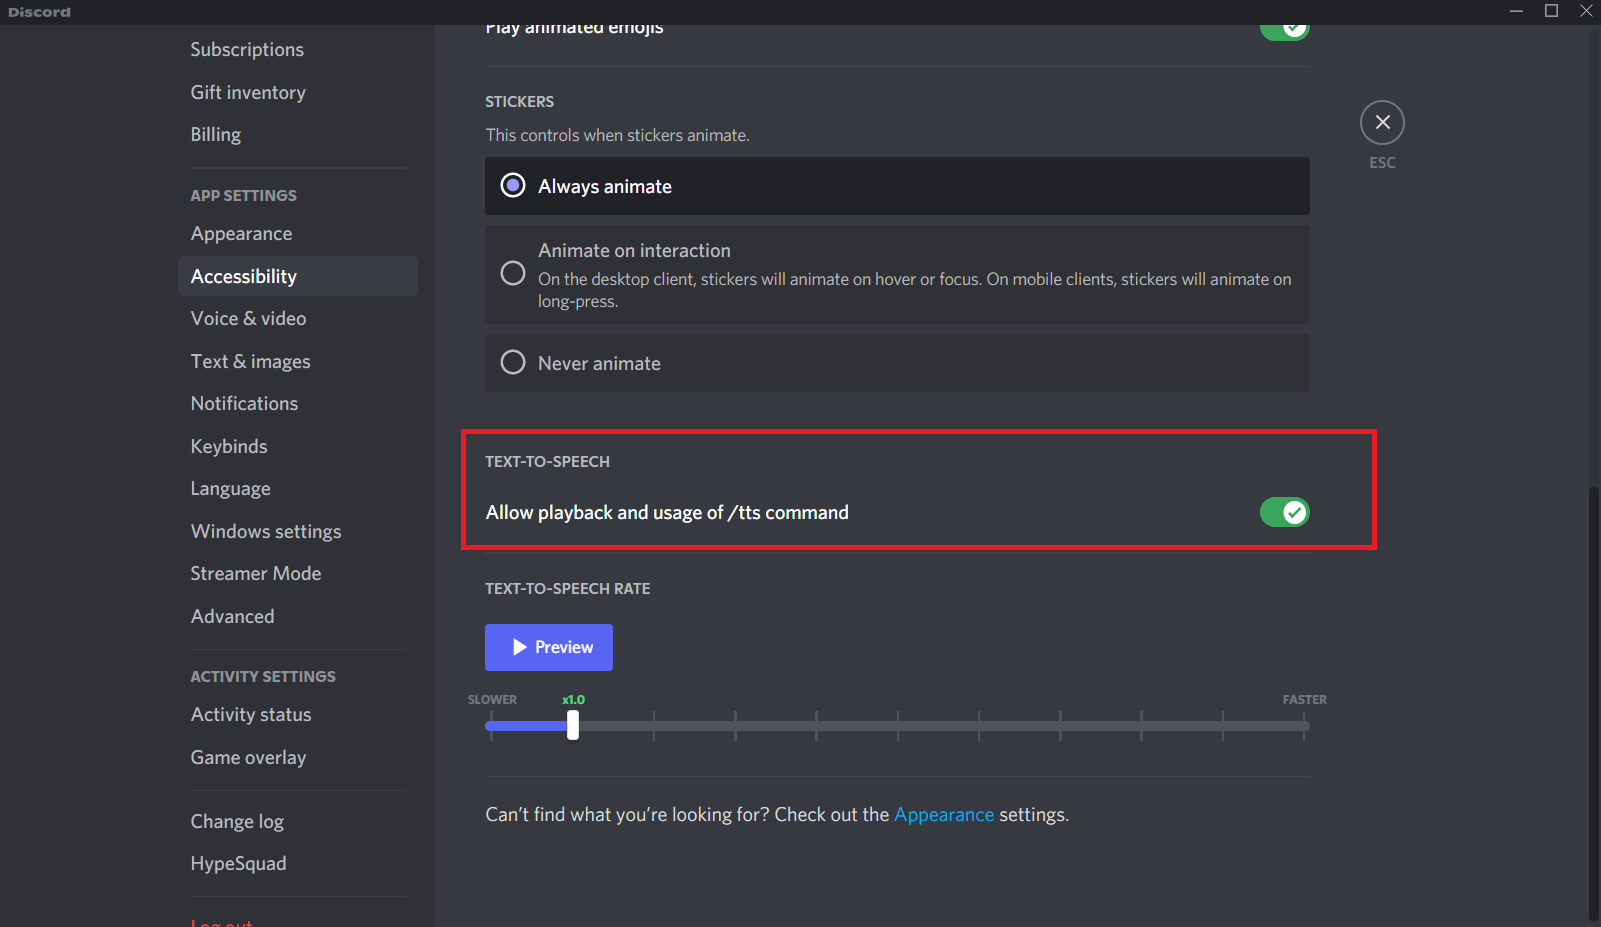The height and width of the screenshot is (927, 1601).
Task: Open Game overlay settings
Action: [x=248, y=757]
